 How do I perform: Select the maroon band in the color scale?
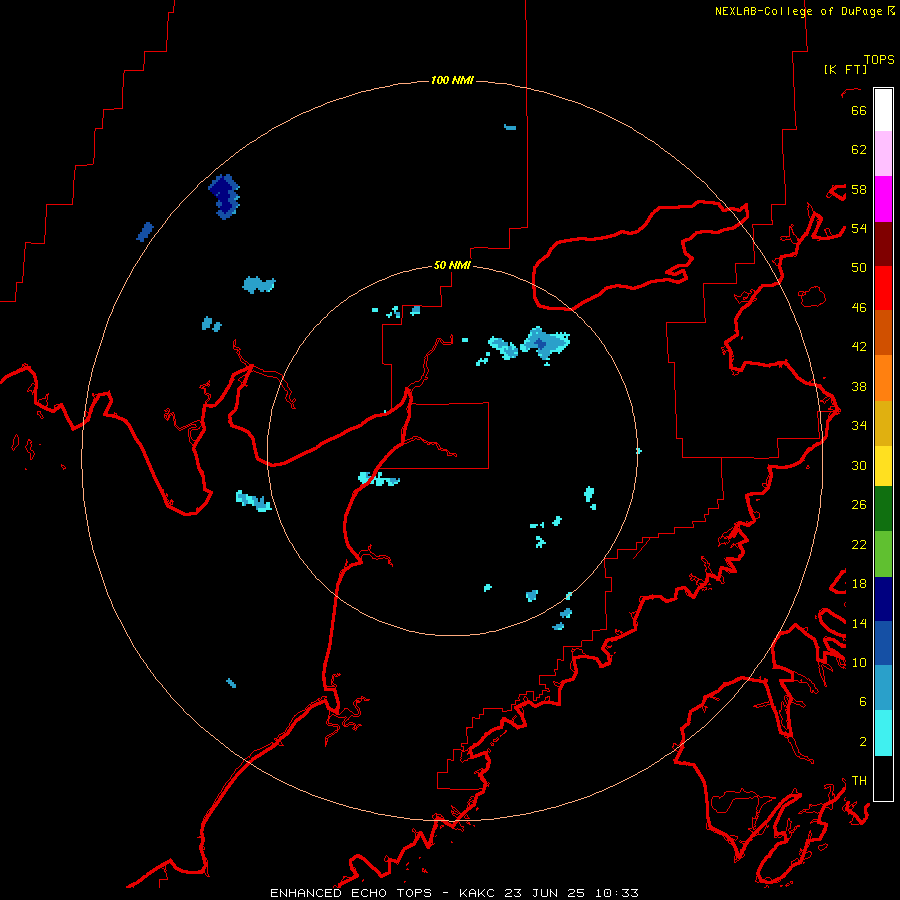point(883,244)
